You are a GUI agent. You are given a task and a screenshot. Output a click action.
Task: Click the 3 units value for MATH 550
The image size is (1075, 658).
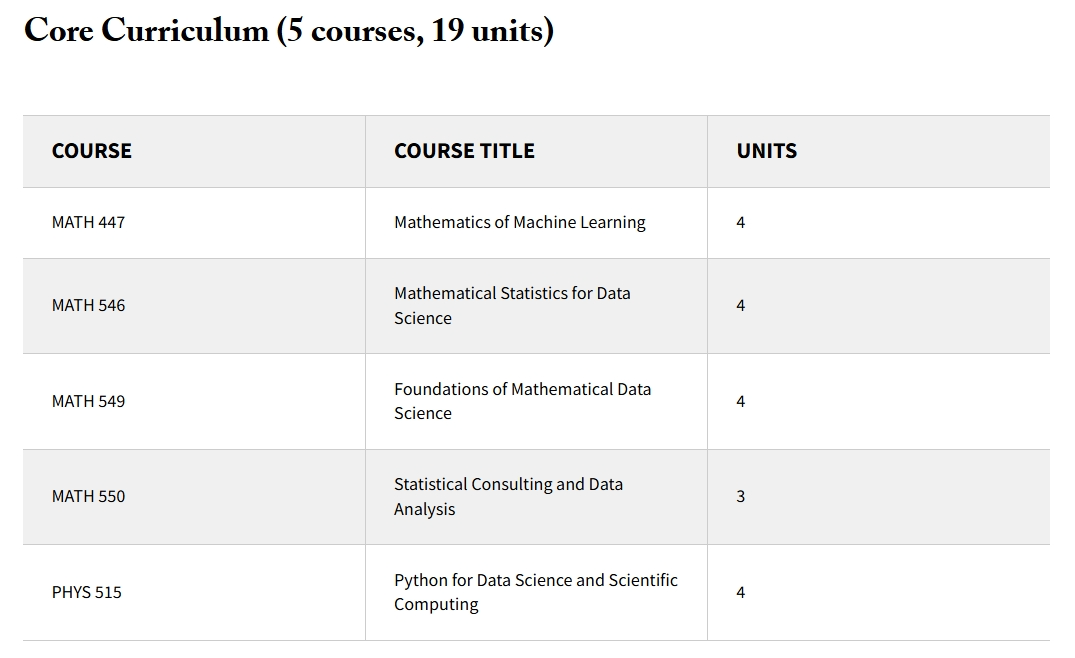741,496
